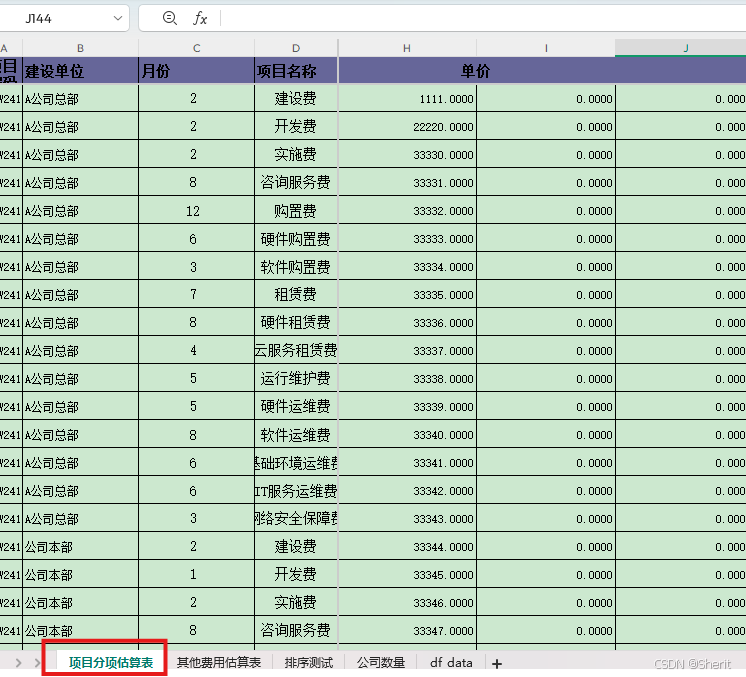Click the zoom magnifier icon in formula bar

[170, 19]
